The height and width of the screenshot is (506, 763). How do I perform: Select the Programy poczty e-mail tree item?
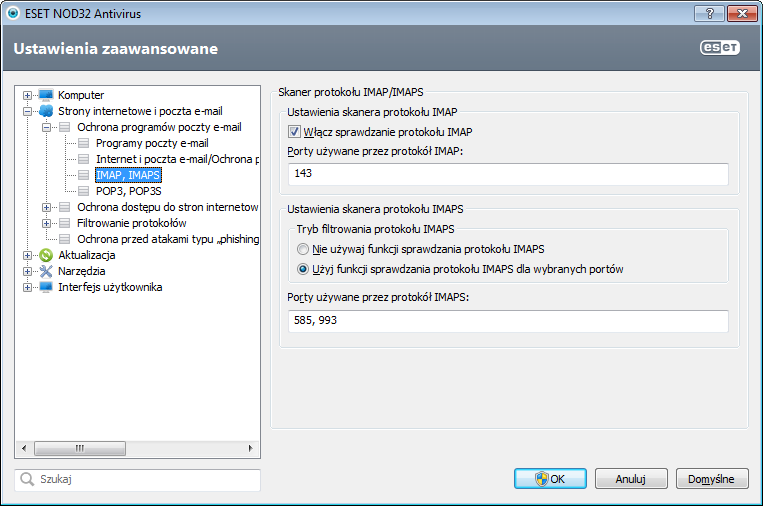[152, 143]
